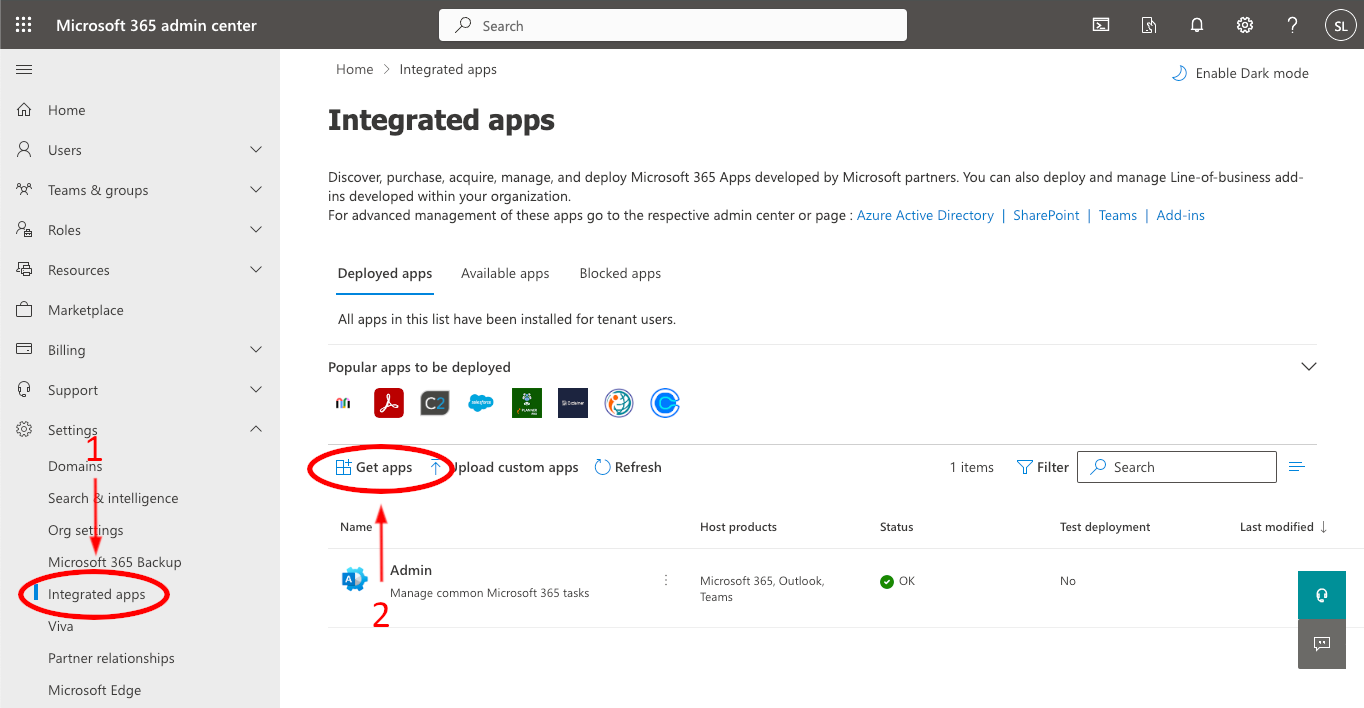Viewport: 1364px width, 708px height.
Task: Open the Azure Active Directory link
Action: 925,215
